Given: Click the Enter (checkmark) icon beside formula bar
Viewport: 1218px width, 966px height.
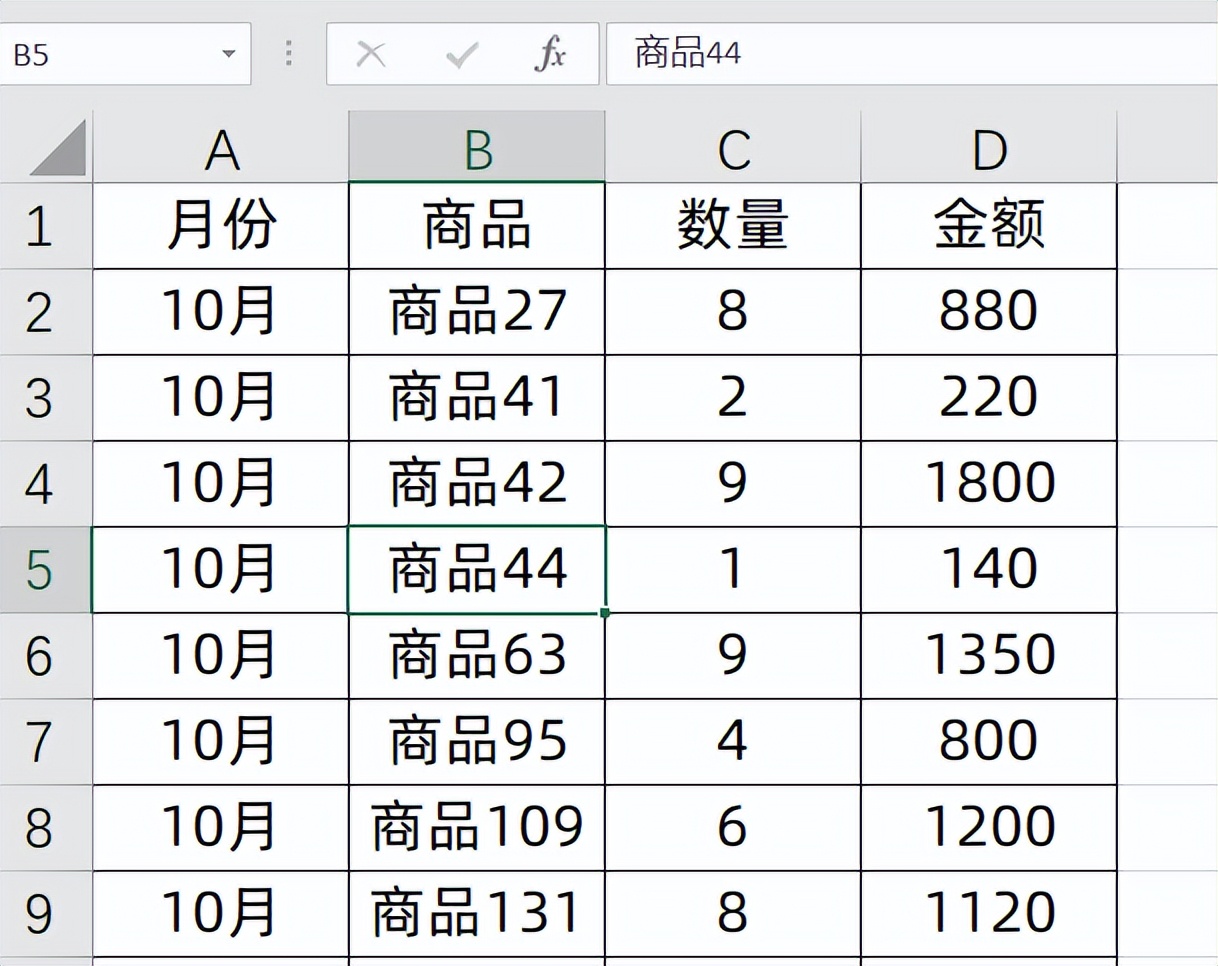Looking at the screenshot, I should (x=460, y=54).
